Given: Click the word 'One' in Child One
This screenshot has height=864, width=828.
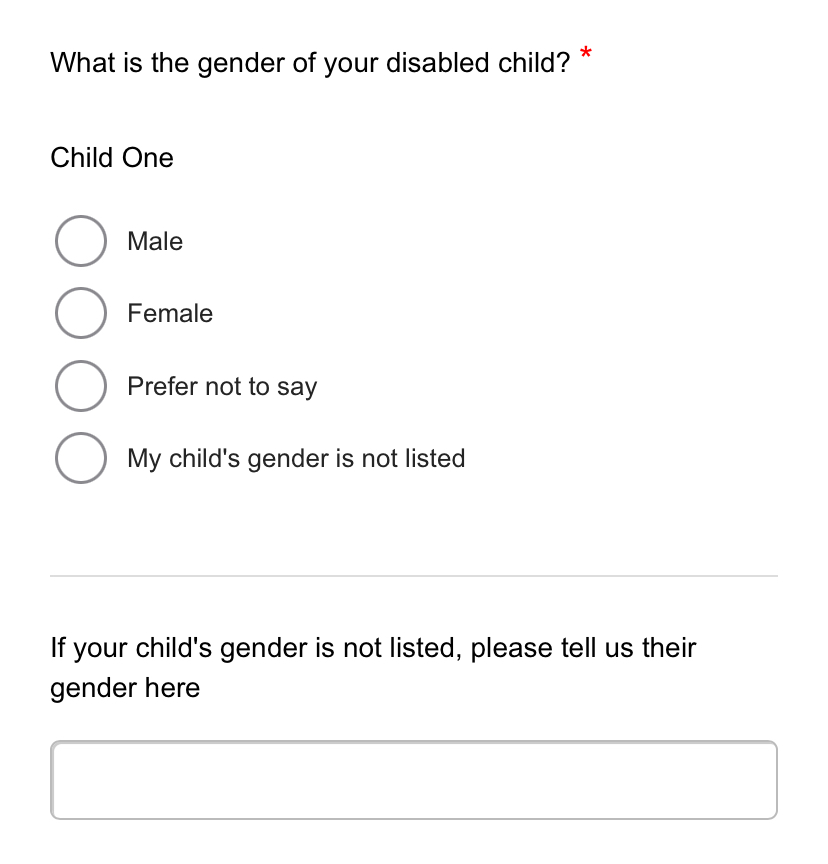Looking at the screenshot, I should point(148,158).
